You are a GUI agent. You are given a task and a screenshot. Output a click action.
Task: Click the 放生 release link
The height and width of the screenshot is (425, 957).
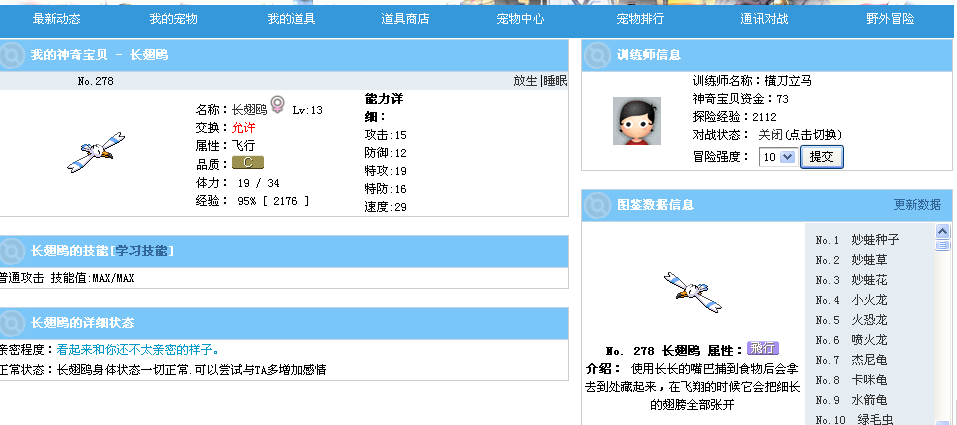click(525, 81)
